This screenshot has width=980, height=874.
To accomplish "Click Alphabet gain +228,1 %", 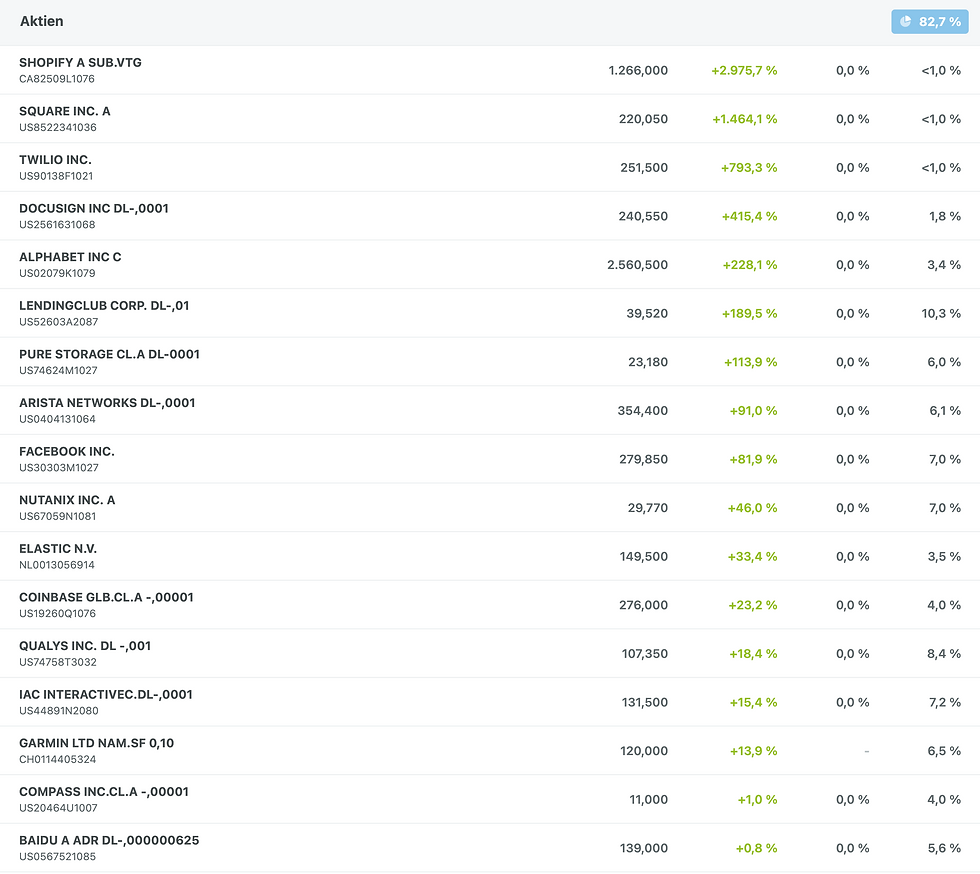I will click(750, 264).
